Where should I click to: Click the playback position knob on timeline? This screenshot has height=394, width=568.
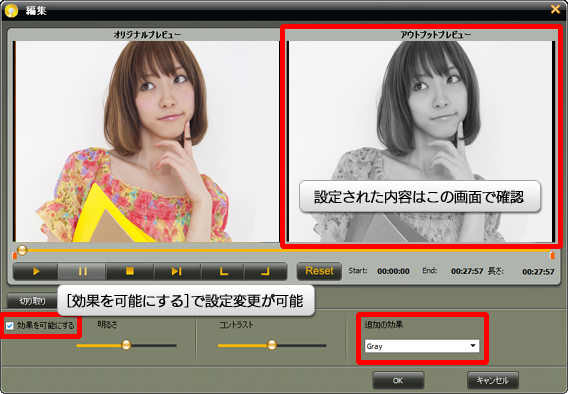coord(22,250)
